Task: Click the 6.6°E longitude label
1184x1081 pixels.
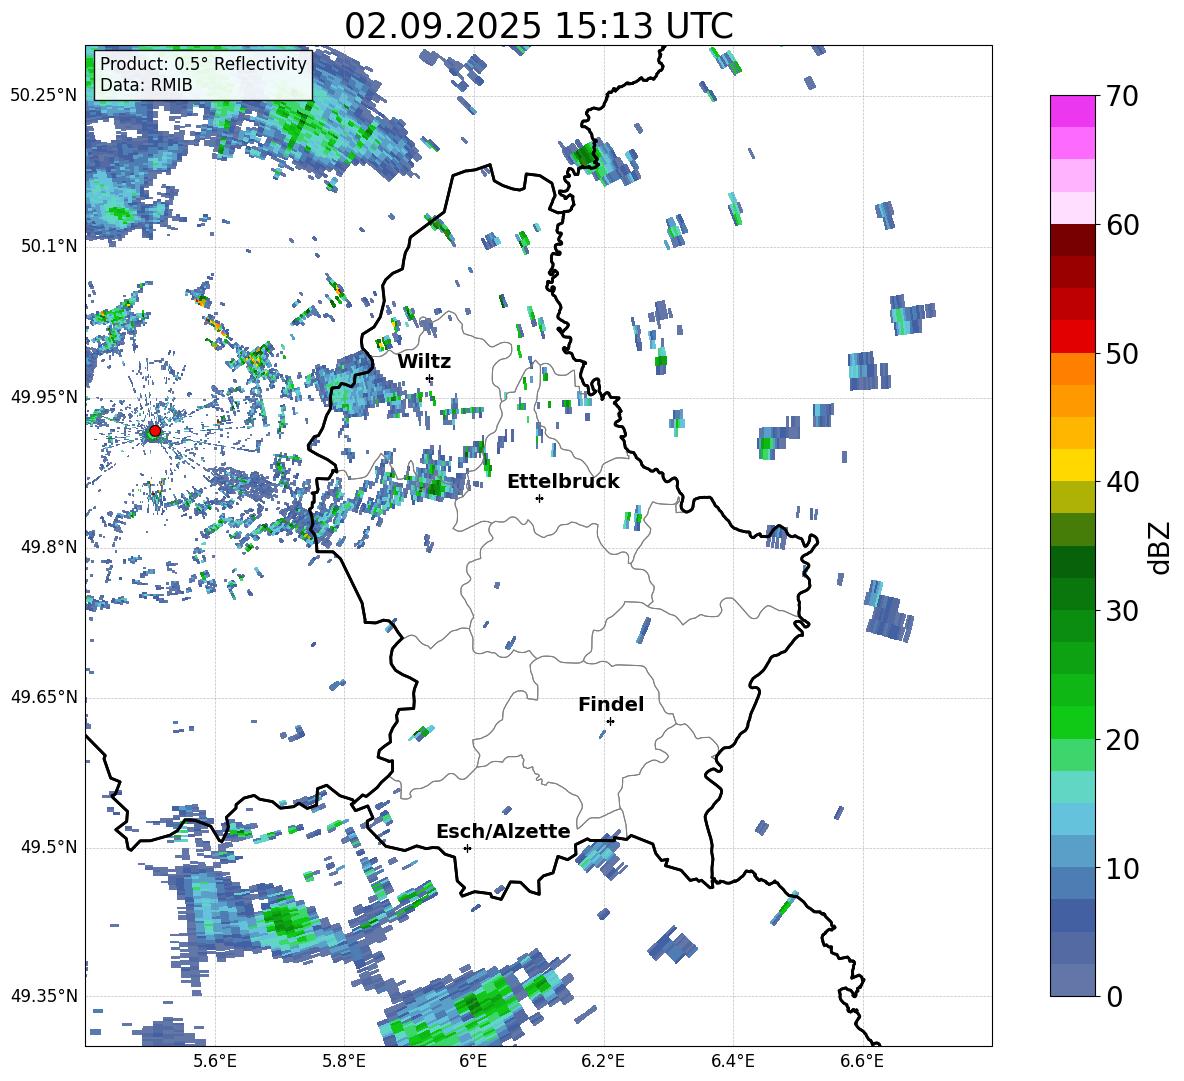Action: pos(862,1061)
